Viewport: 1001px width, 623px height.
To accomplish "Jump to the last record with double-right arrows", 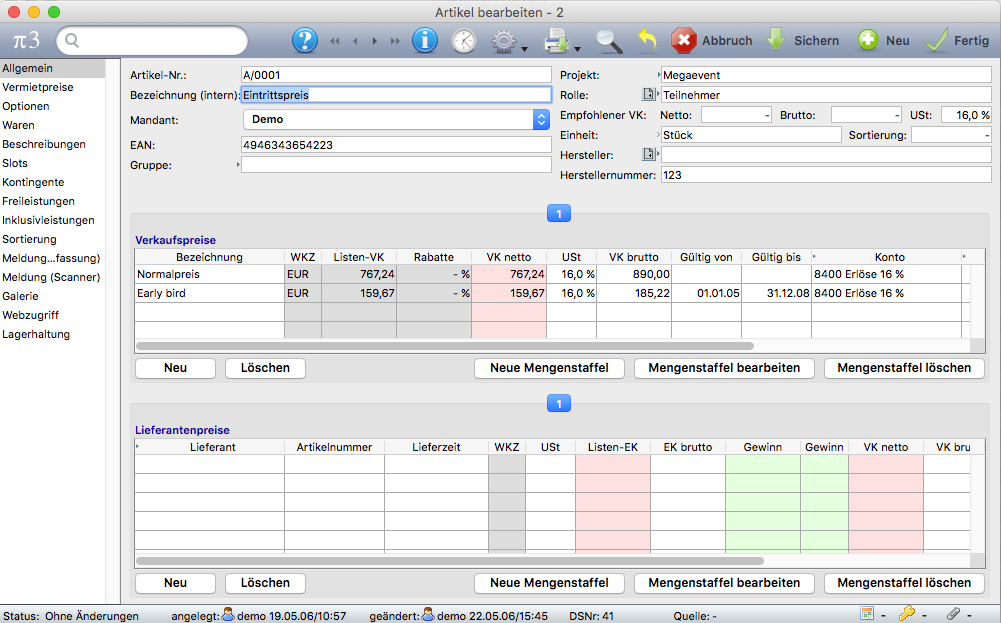I will (x=395, y=41).
